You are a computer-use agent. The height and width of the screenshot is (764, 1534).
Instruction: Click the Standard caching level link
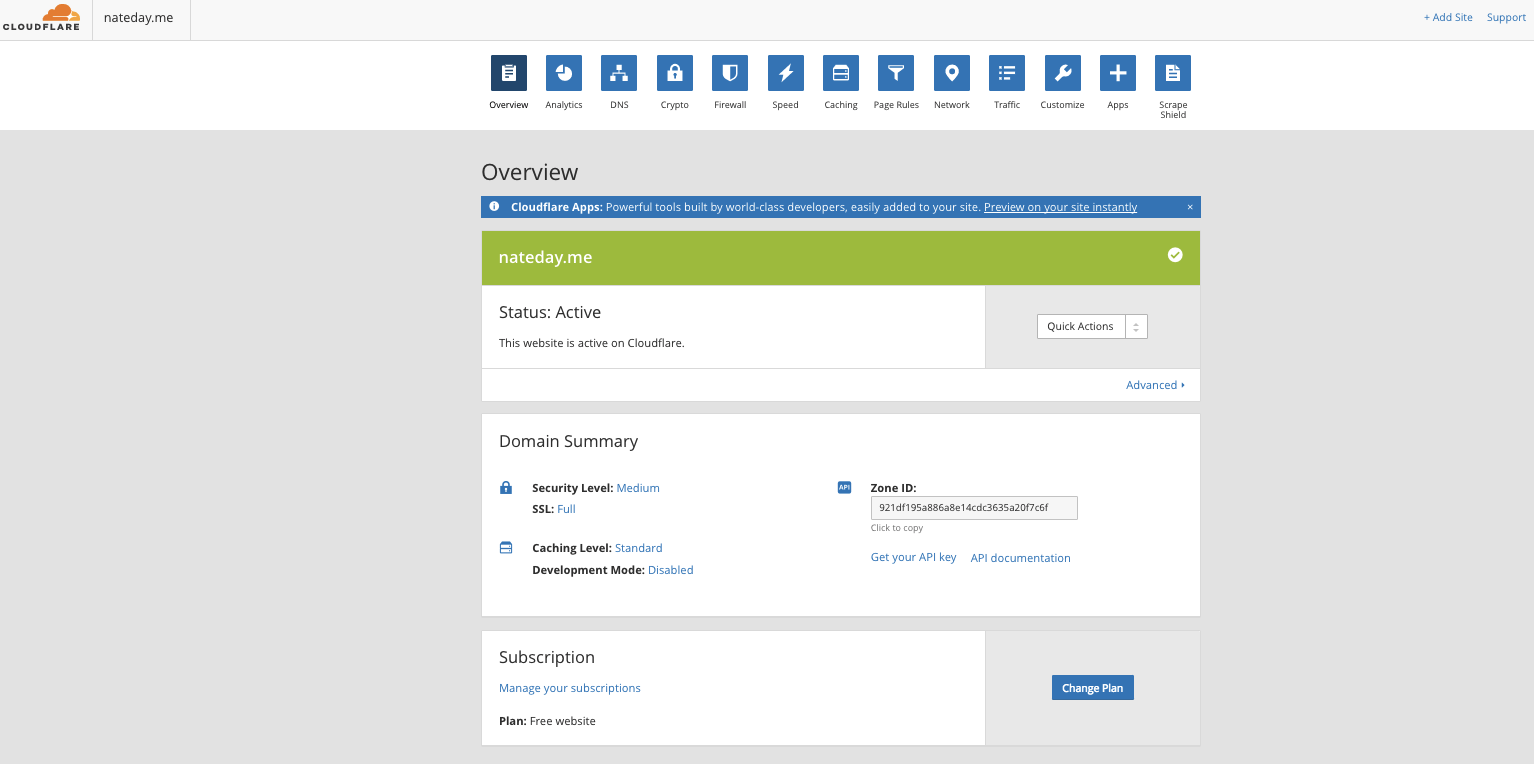639,548
